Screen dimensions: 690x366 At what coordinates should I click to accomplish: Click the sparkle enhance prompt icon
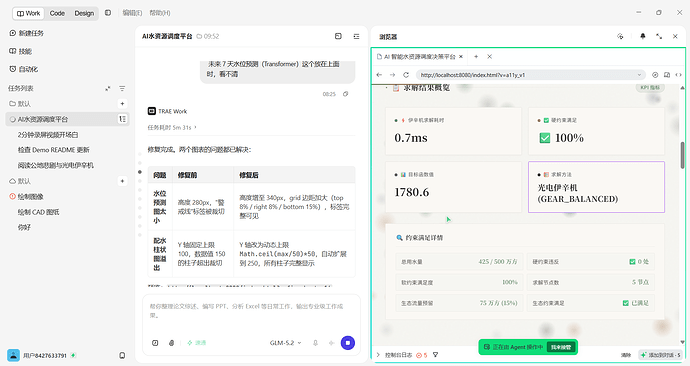[331, 343]
